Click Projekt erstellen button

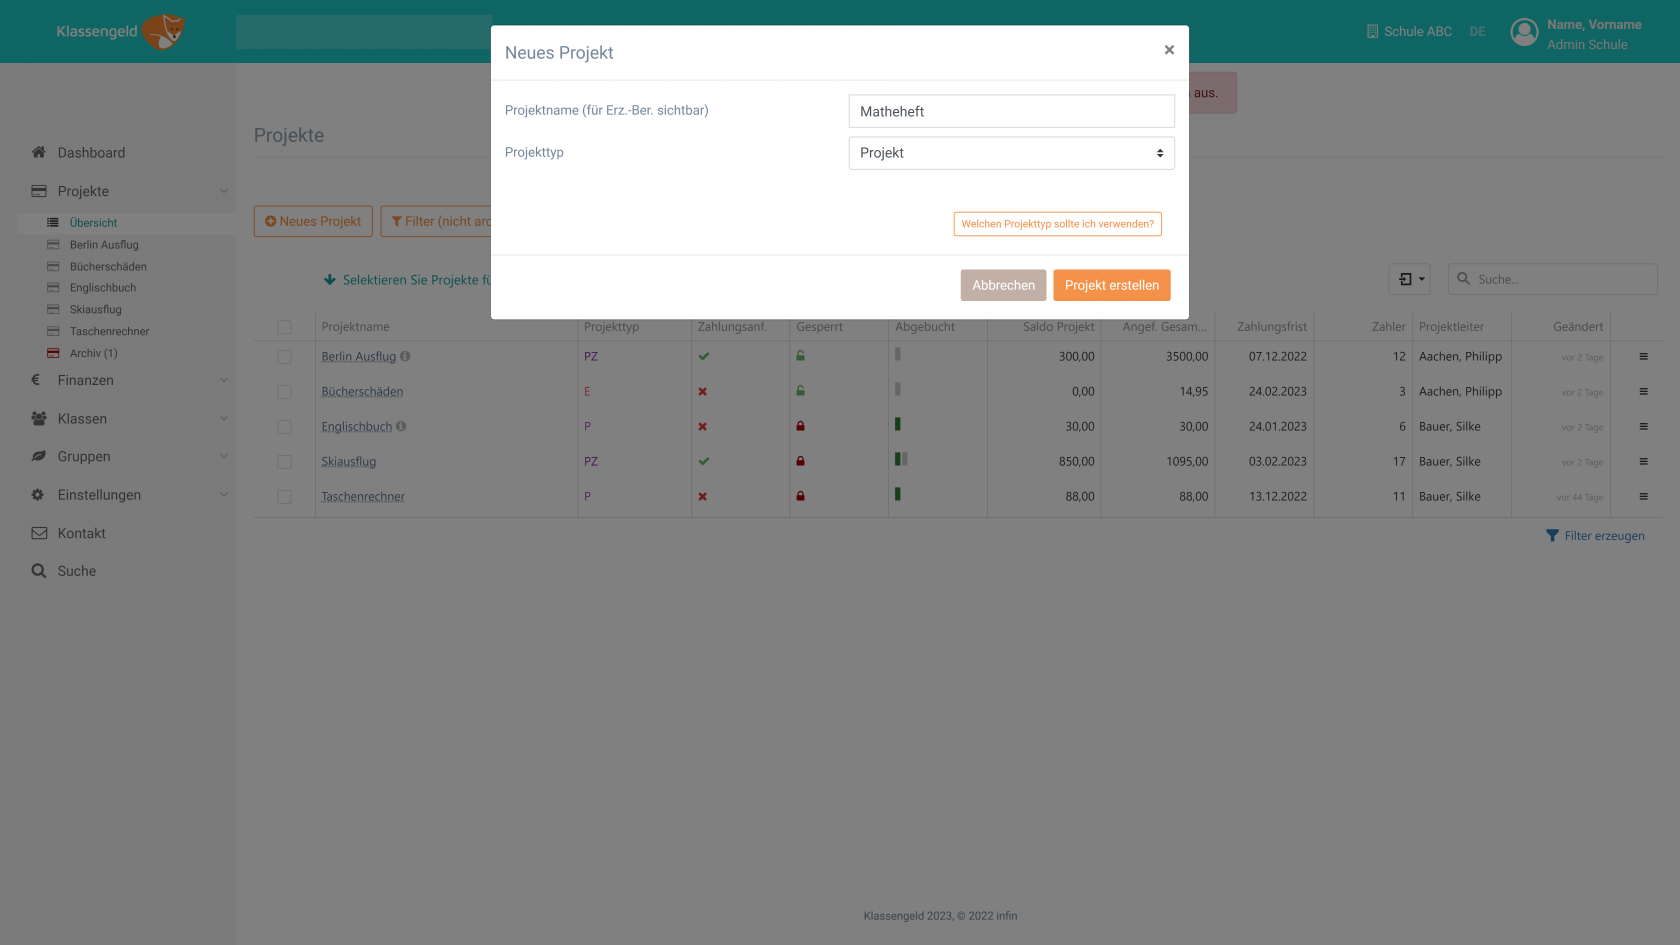tap(1111, 285)
